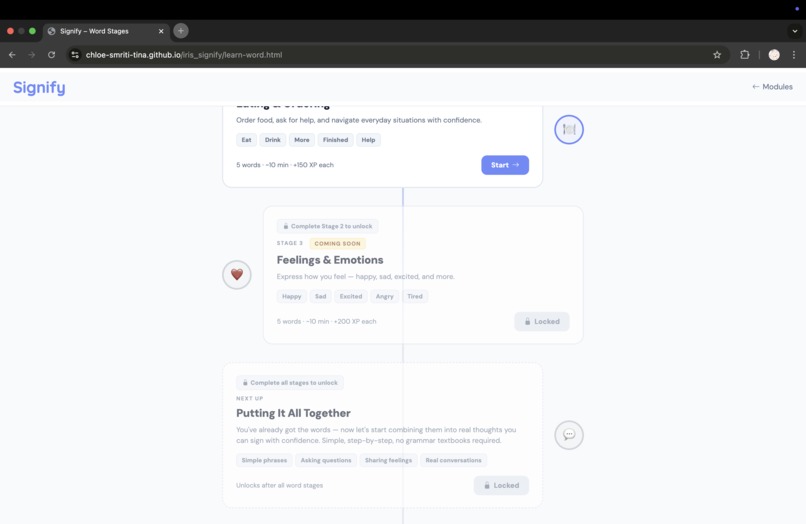This screenshot has height=524, width=806.
Task: Reload the page
Action: [x=51, y=55]
